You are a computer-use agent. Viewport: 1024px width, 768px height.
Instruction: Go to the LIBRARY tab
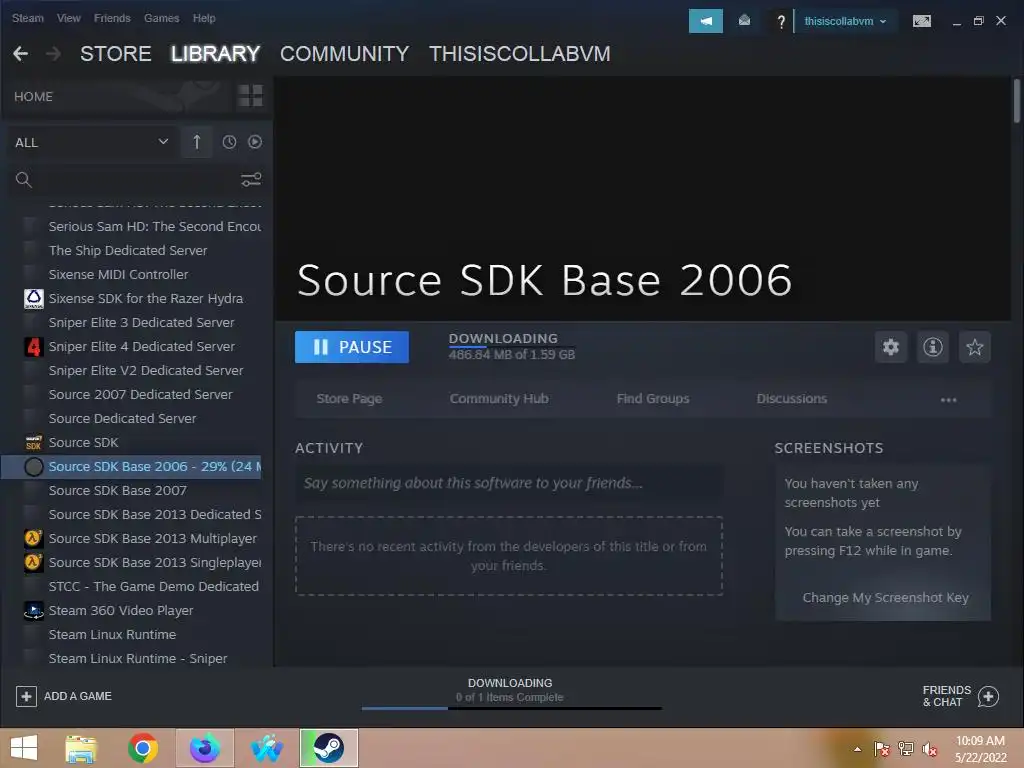pos(216,54)
